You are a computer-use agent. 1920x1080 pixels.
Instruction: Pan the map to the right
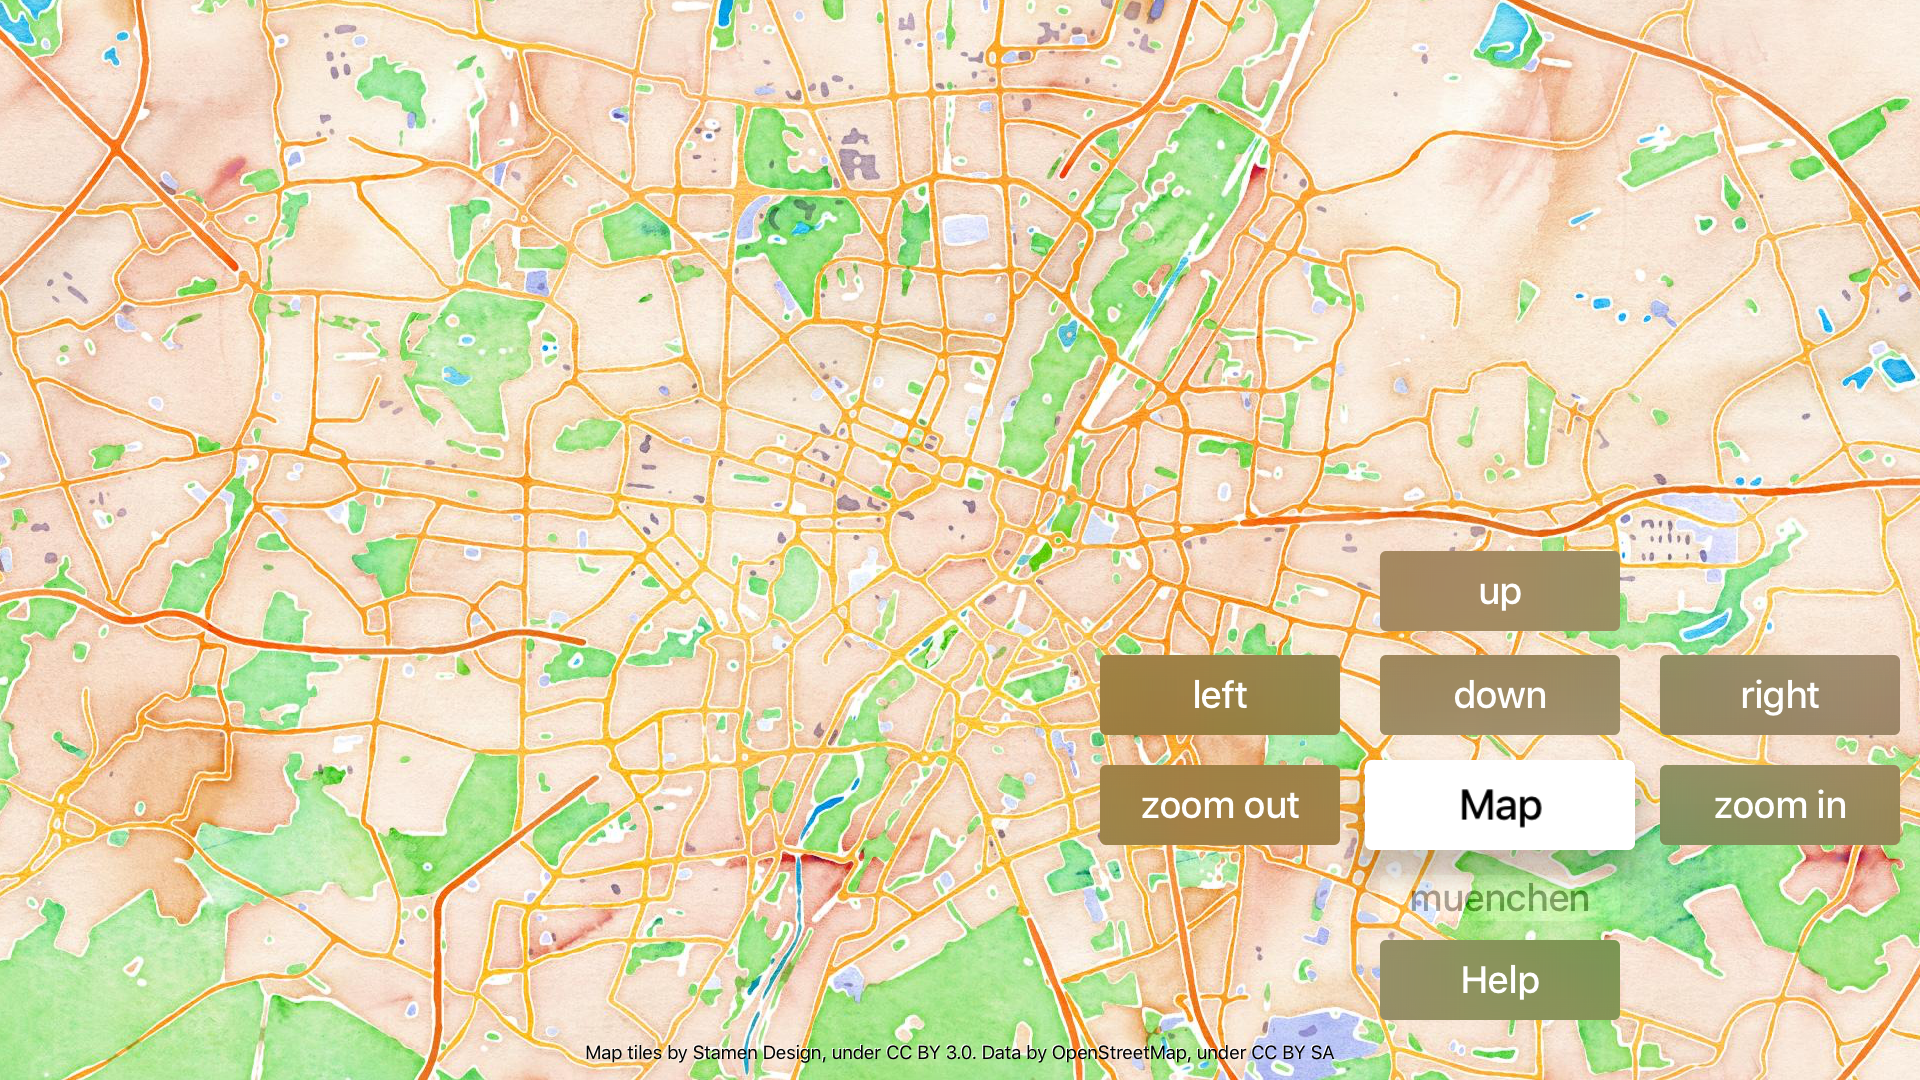coord(1779,695)
